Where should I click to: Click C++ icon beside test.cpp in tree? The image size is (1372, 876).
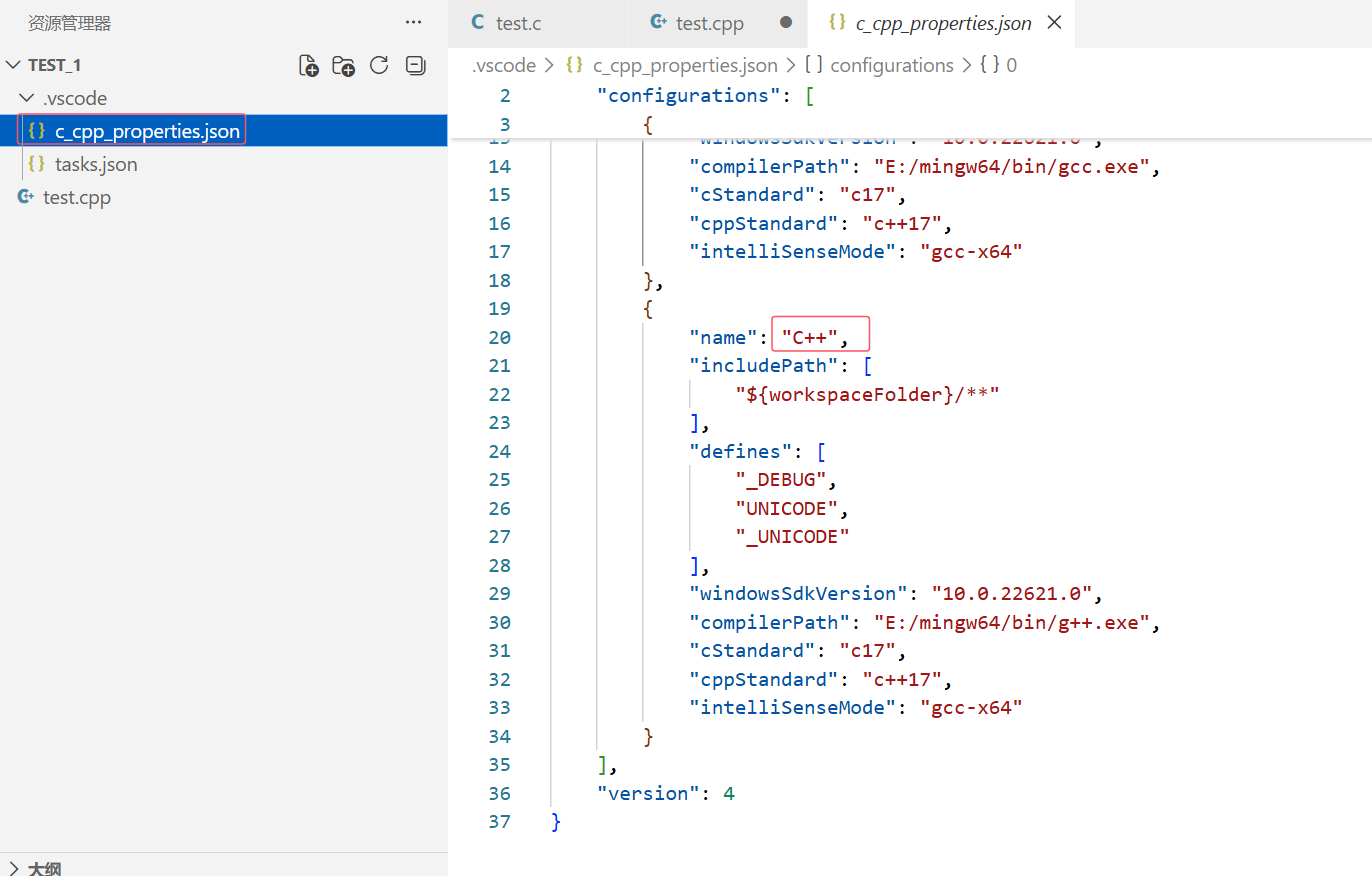point(26,197)
